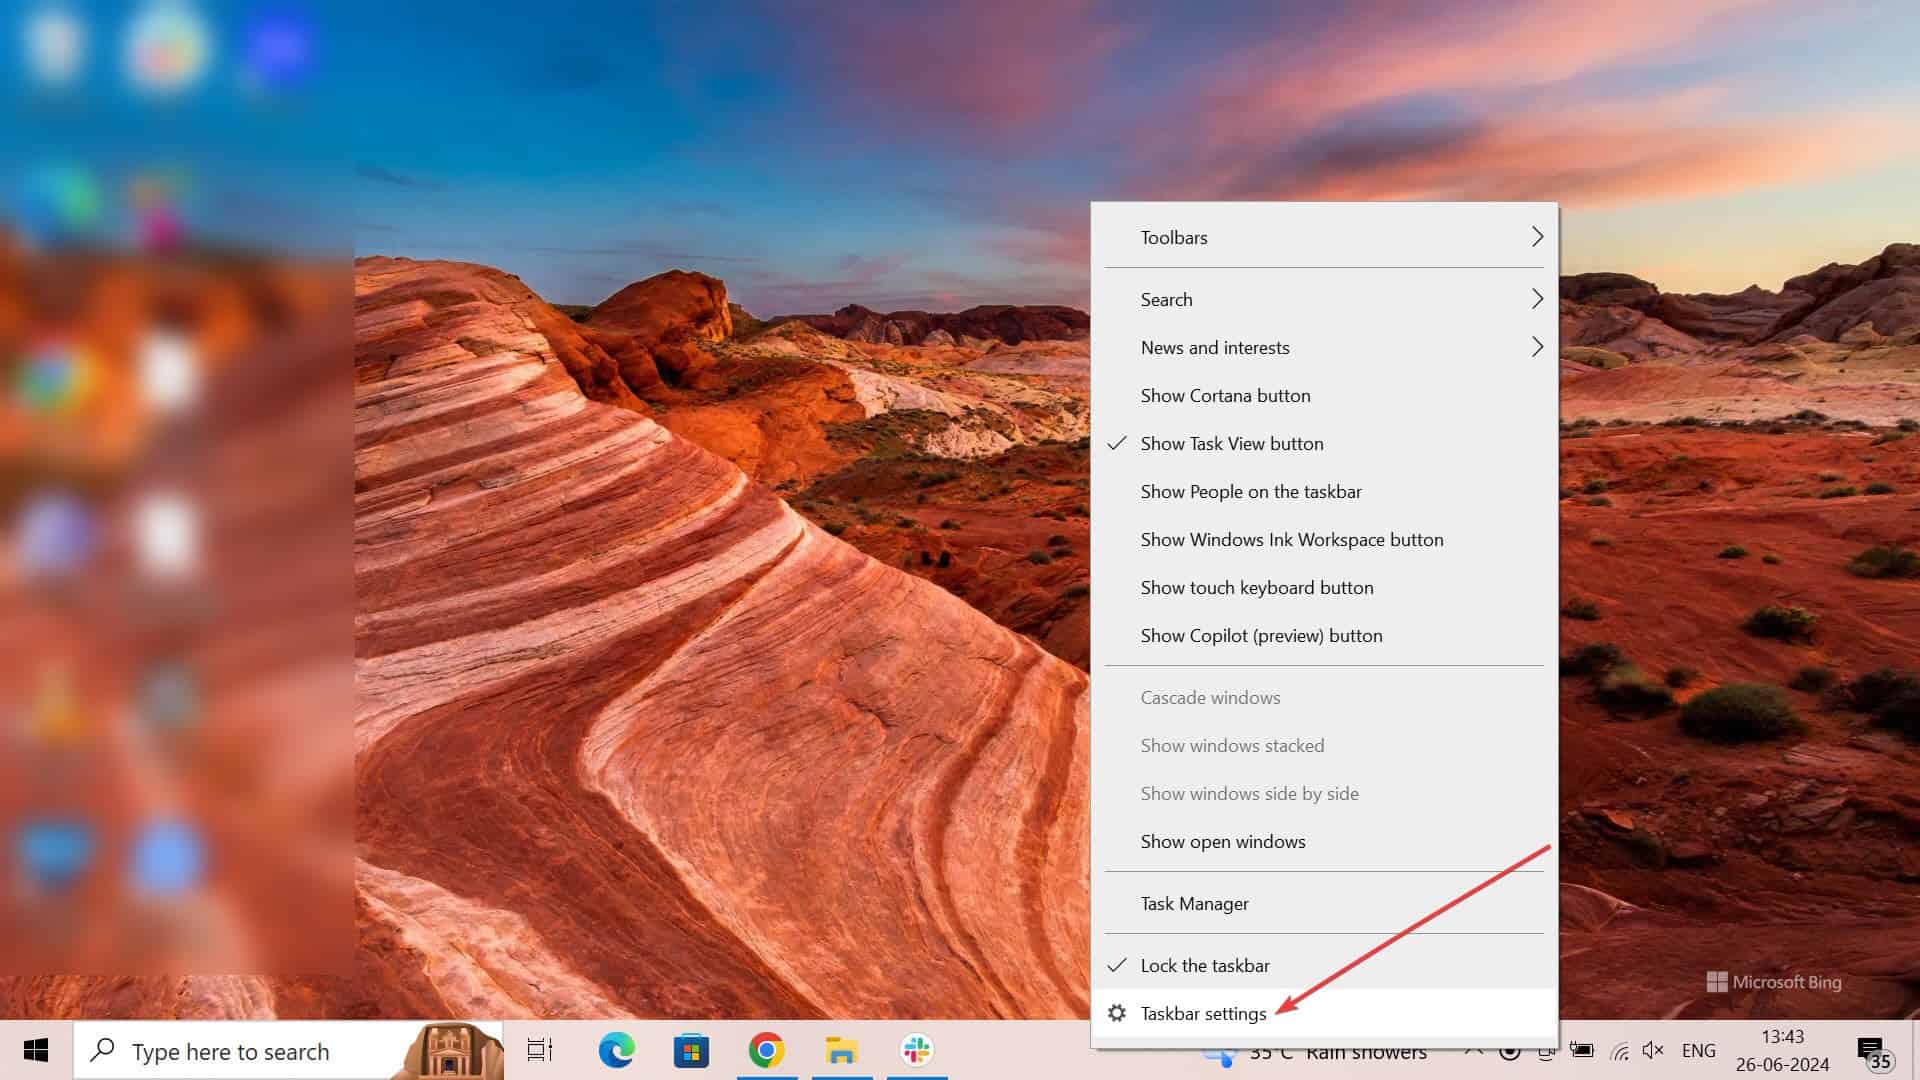Check the Wi-Fi status icon

point(1620,1050)
